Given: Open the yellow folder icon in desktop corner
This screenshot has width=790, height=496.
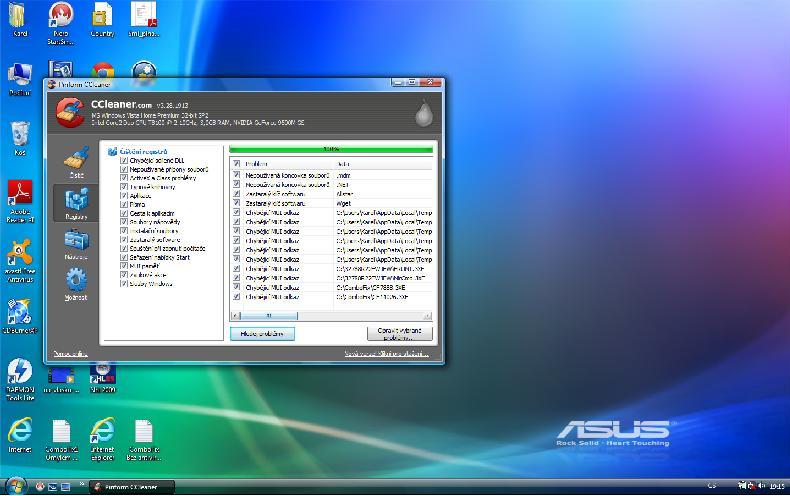Looking at the screenshot, I should coord(20,20).
